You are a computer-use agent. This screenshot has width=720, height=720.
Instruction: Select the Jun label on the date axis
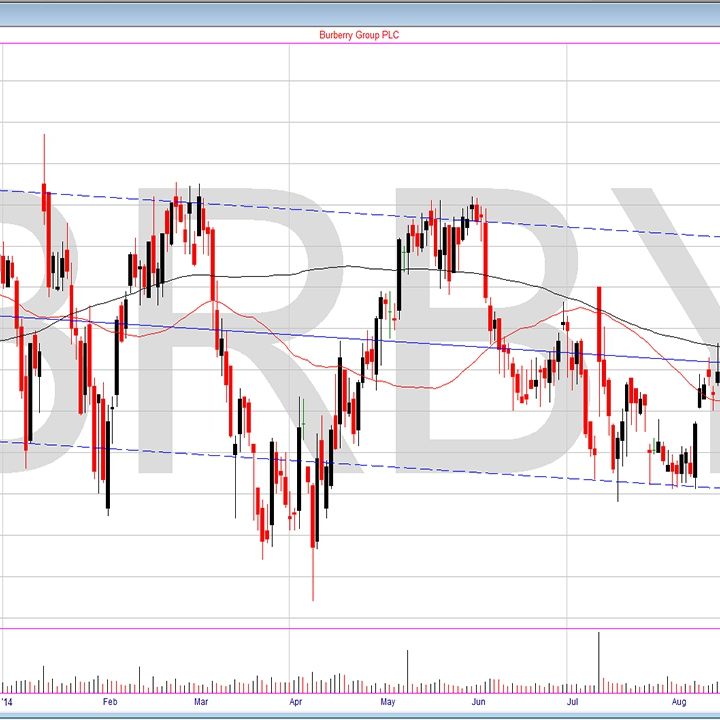click(x=479, y=702)
